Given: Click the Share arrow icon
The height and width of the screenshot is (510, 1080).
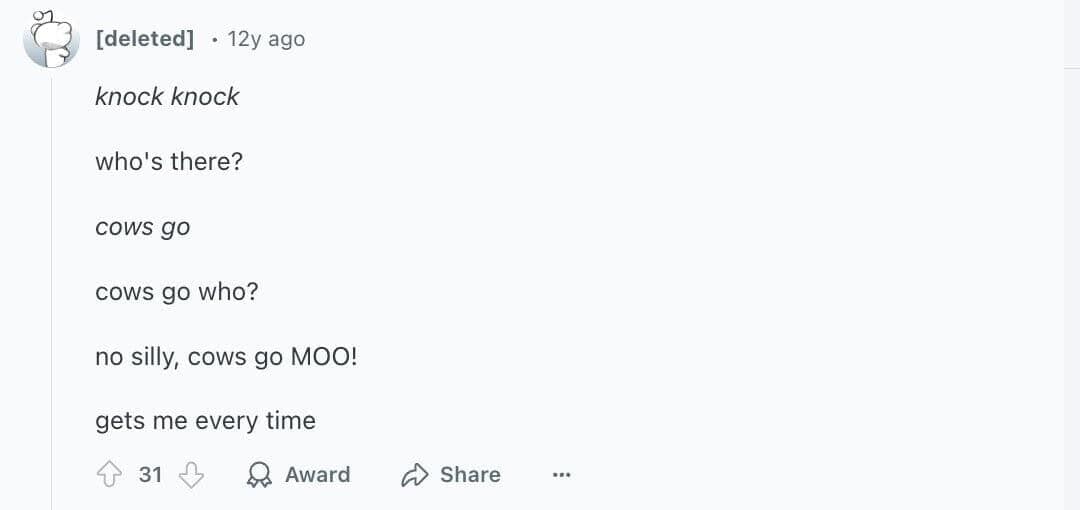Looking at the screenshot, I should pos(414,475).
